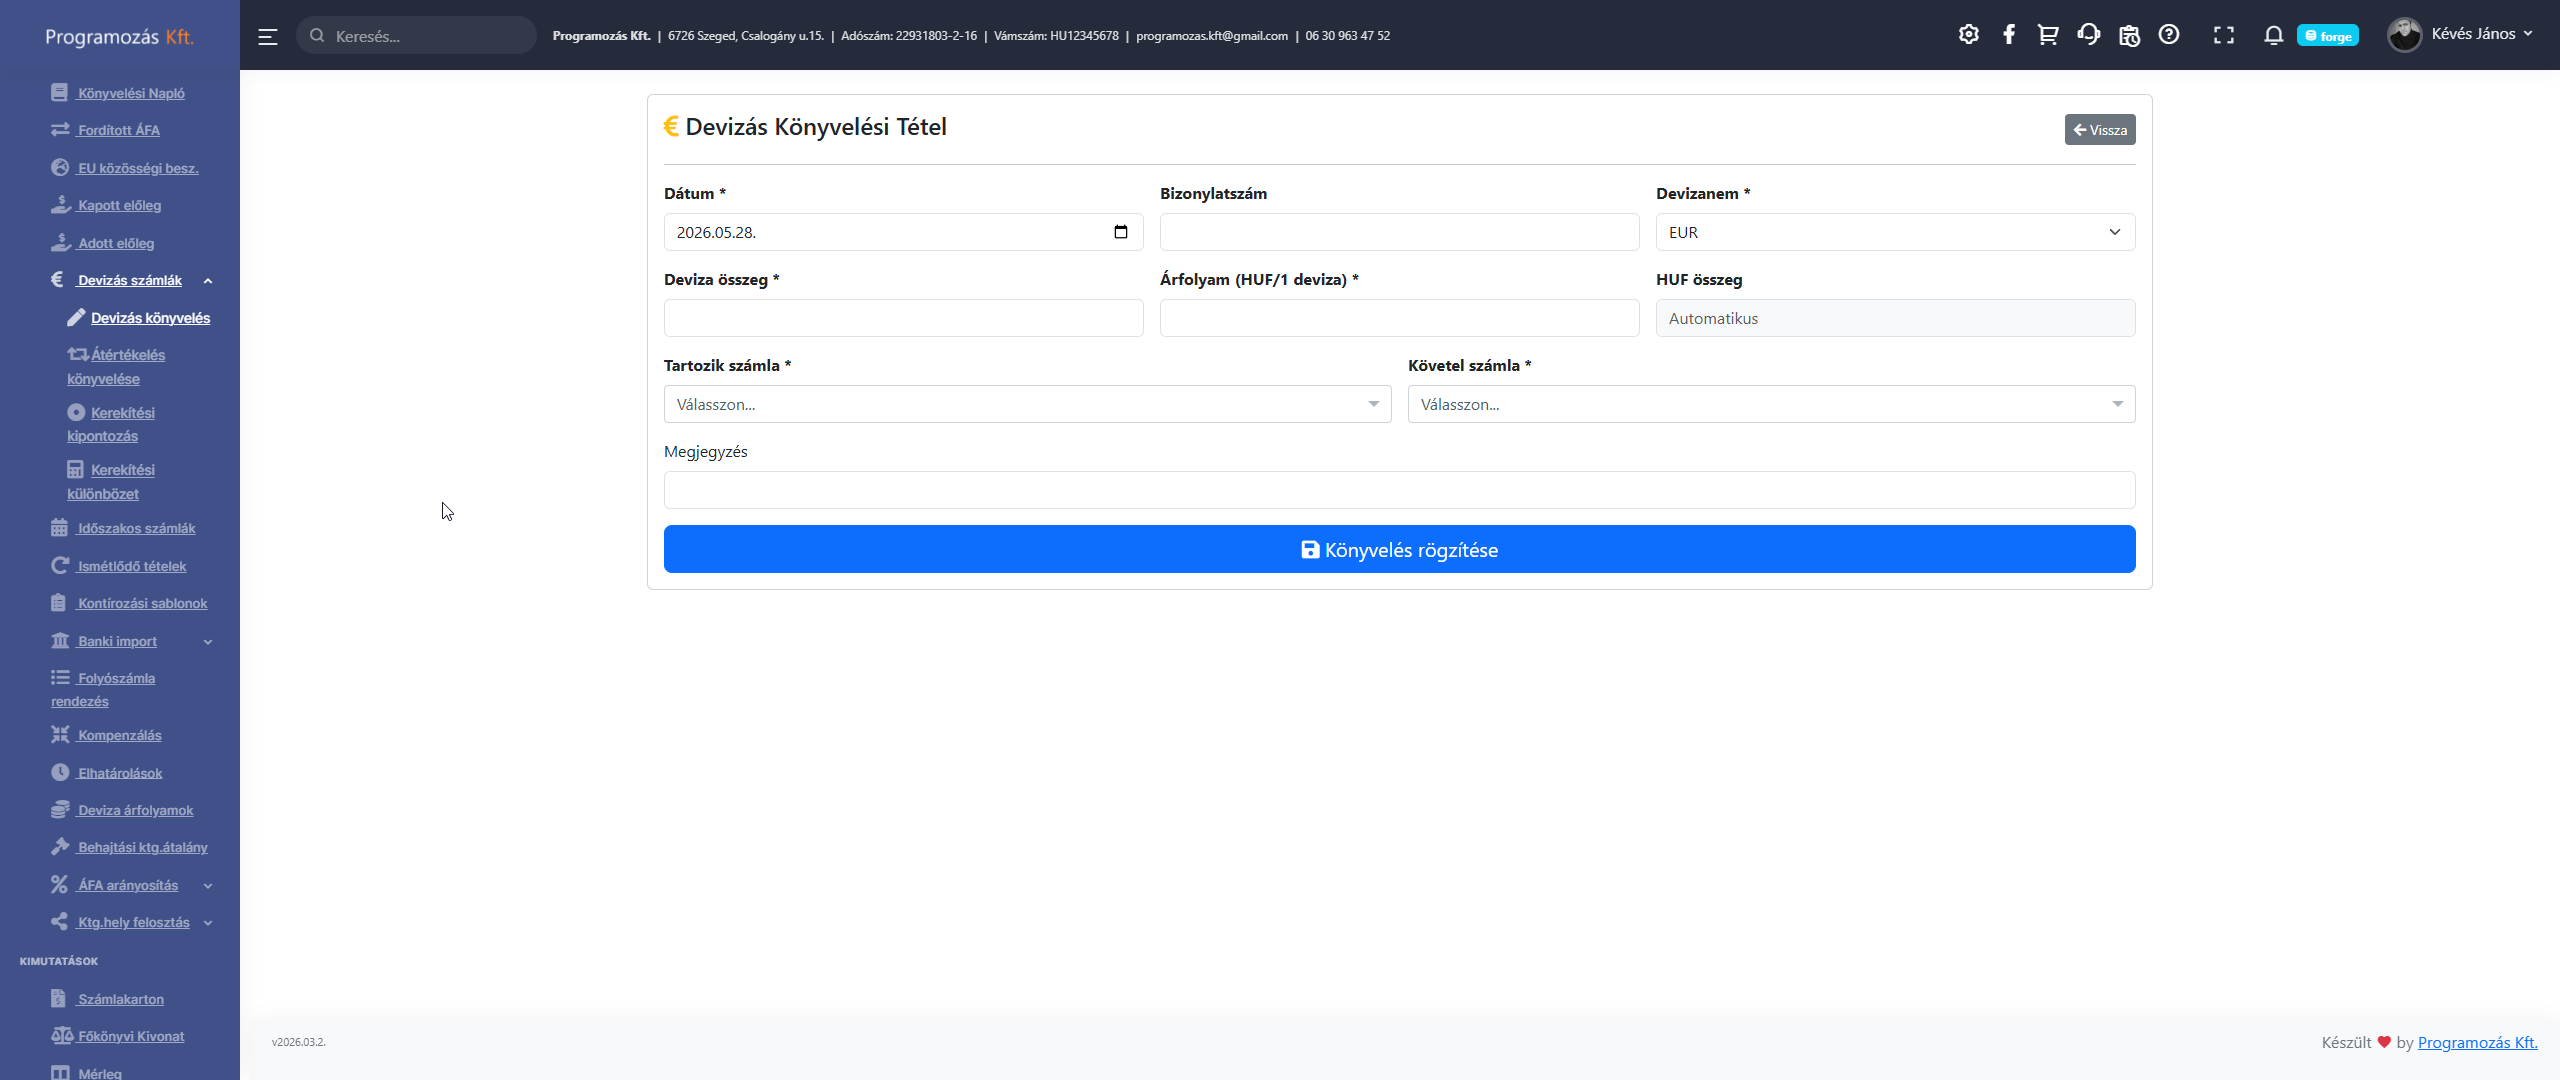Click the Behajtási ktg.átalány gavel icon
This screenshot has height=1080, width=2560.
[60, 846]
